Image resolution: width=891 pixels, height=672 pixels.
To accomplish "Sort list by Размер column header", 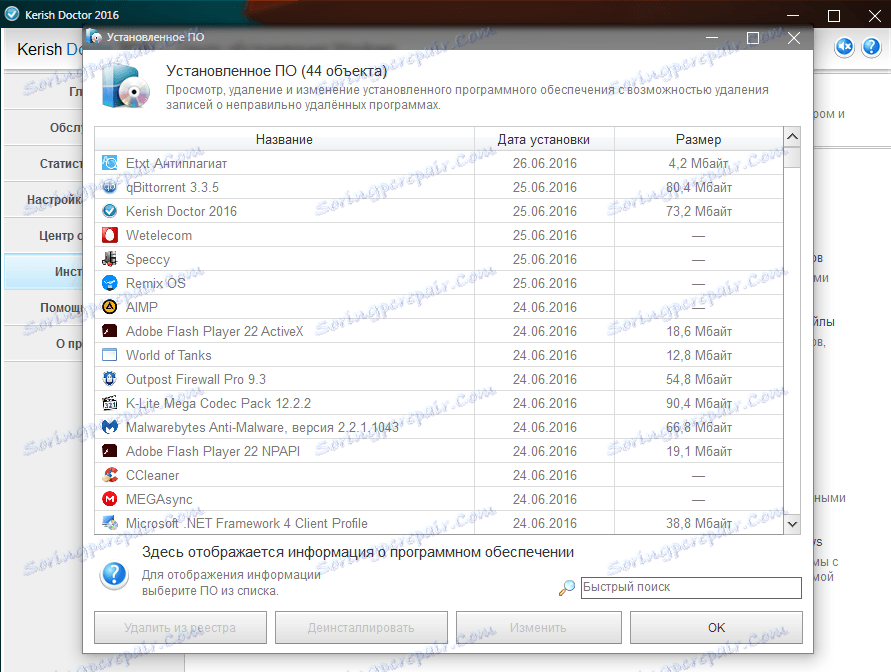I will [698, 139].
